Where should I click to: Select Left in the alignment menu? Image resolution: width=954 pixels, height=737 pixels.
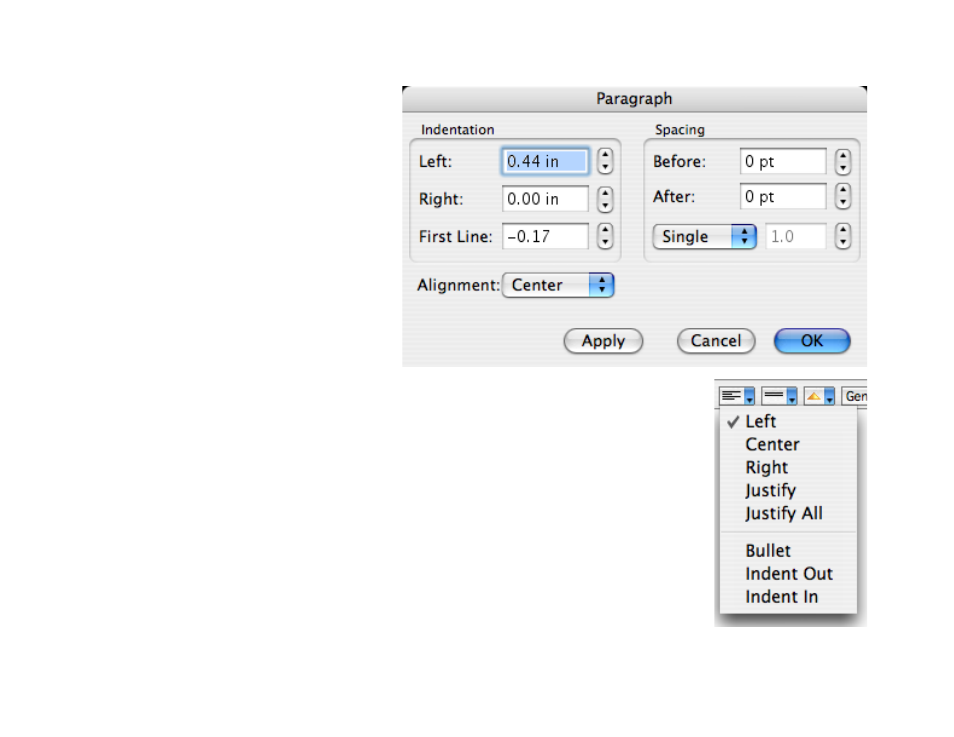(x=789, y=421)
